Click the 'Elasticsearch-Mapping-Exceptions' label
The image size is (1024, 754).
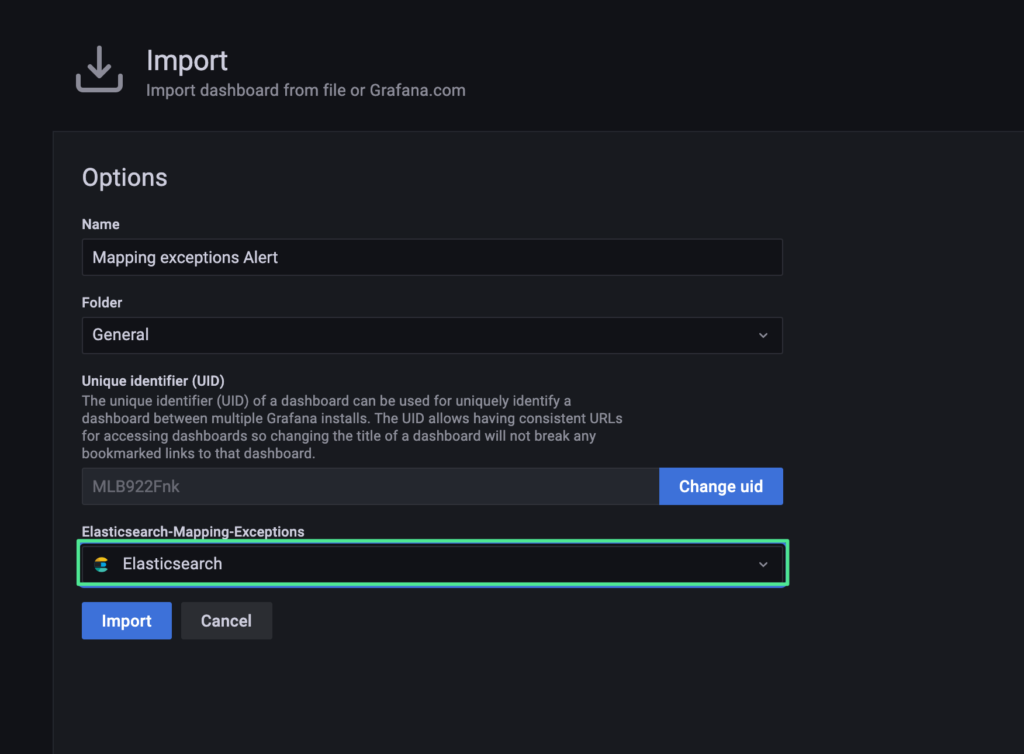point(193,532)
